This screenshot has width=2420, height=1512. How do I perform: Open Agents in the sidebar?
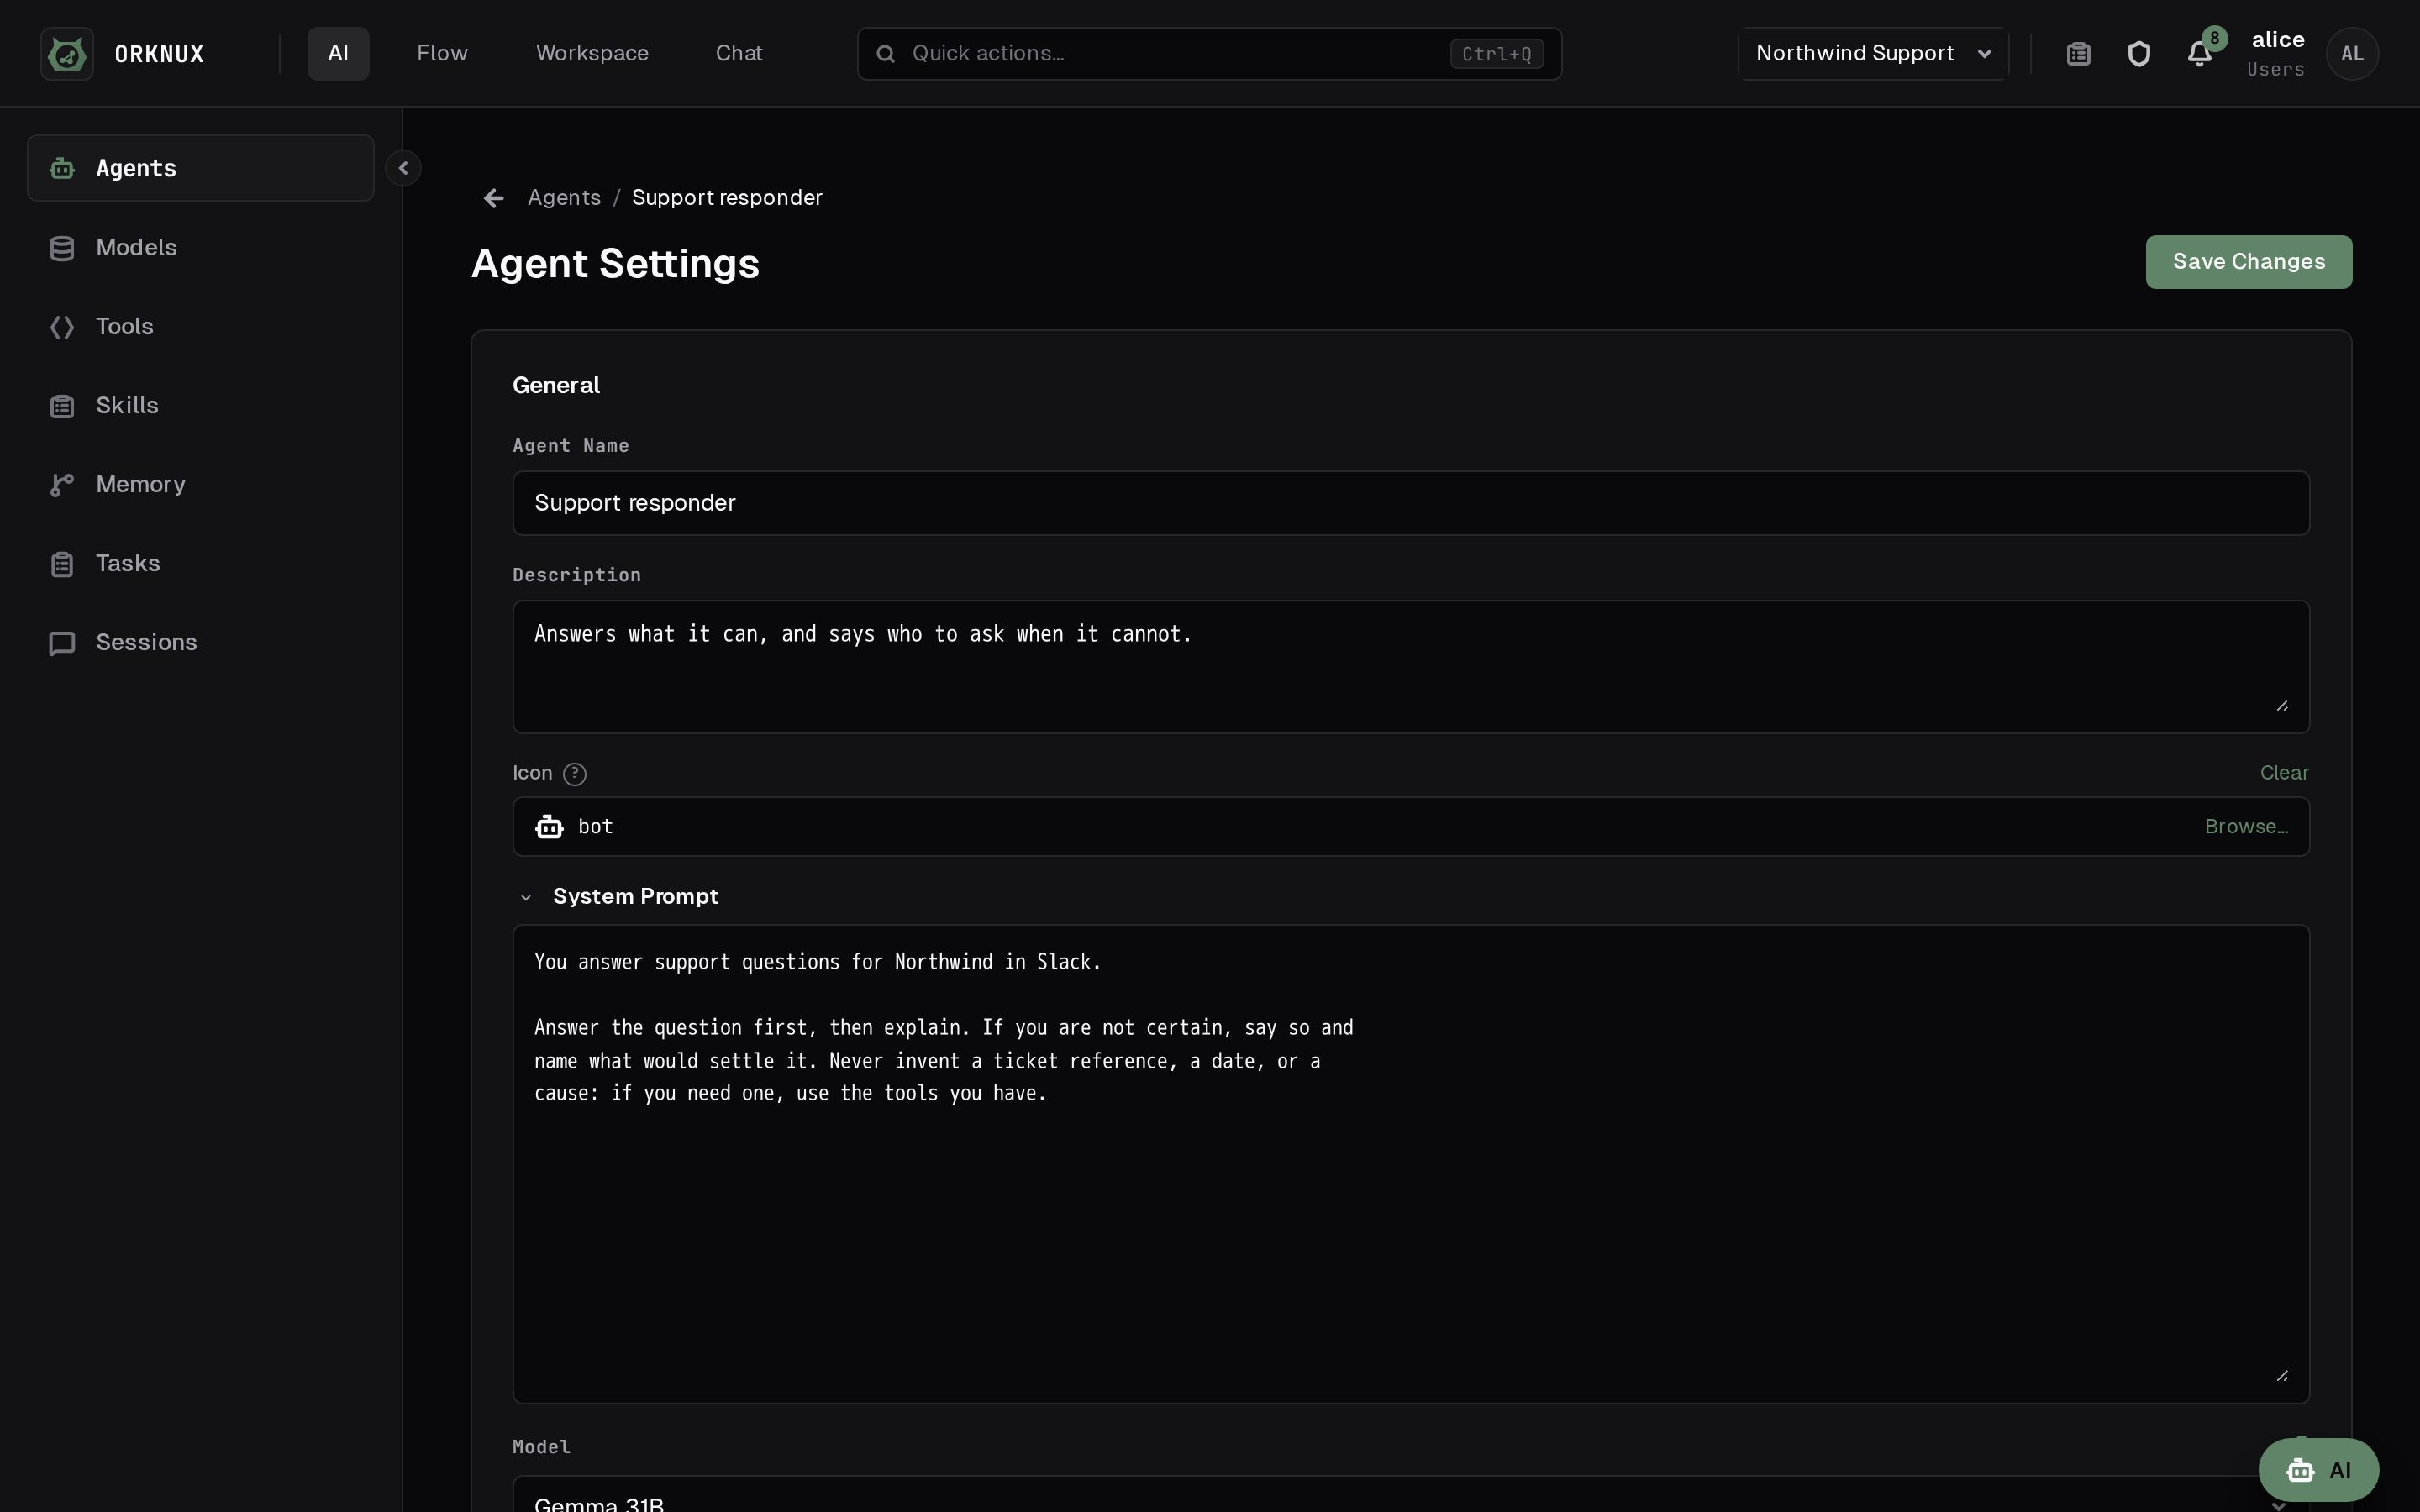pyautogui.click(x=200, y=168)
